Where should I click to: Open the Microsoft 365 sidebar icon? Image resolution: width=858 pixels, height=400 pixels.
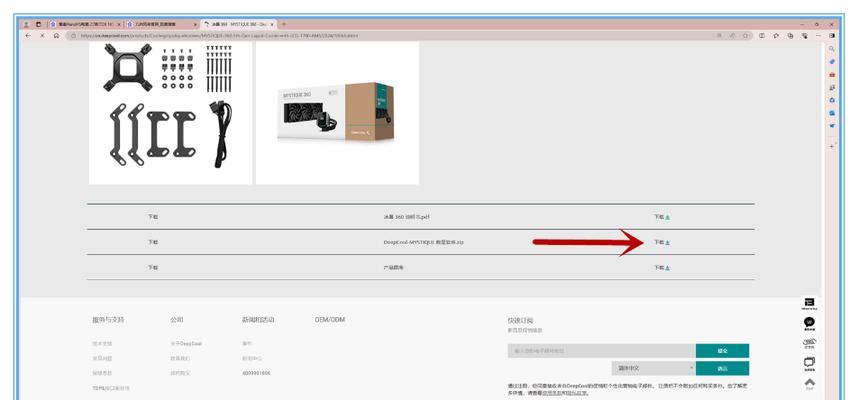pos(832,100)
